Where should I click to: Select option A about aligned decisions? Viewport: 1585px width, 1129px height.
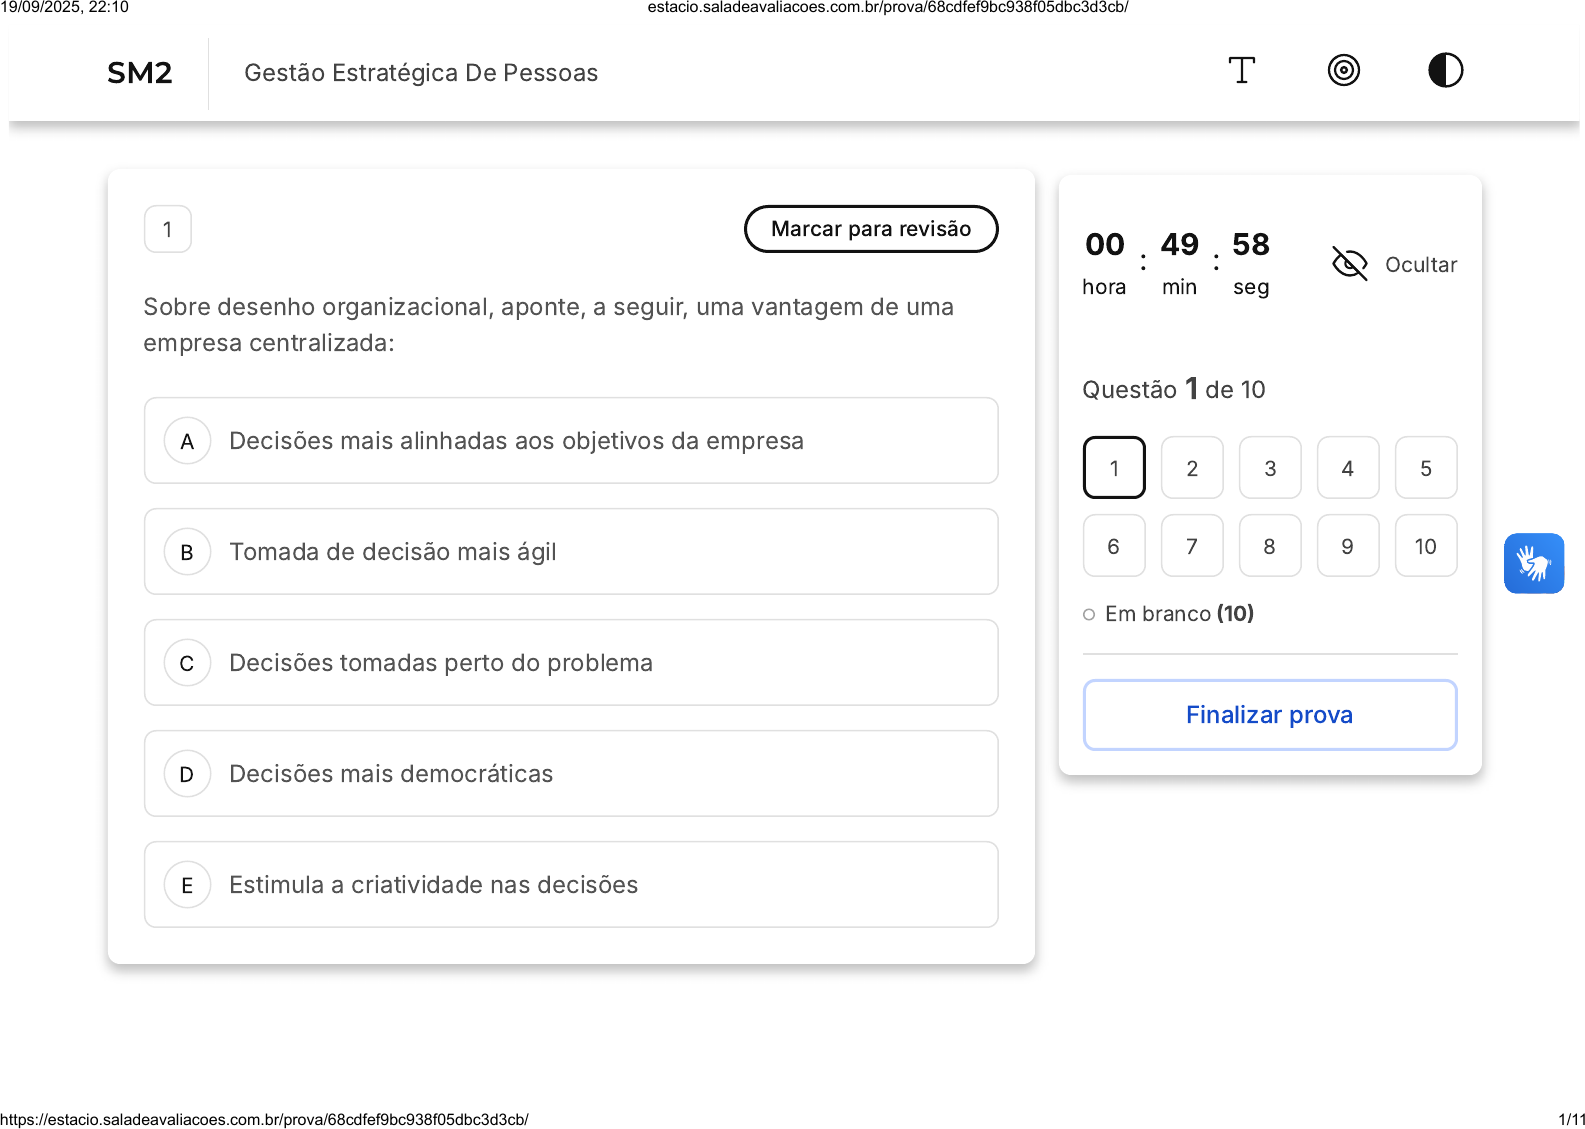(571, 441)
